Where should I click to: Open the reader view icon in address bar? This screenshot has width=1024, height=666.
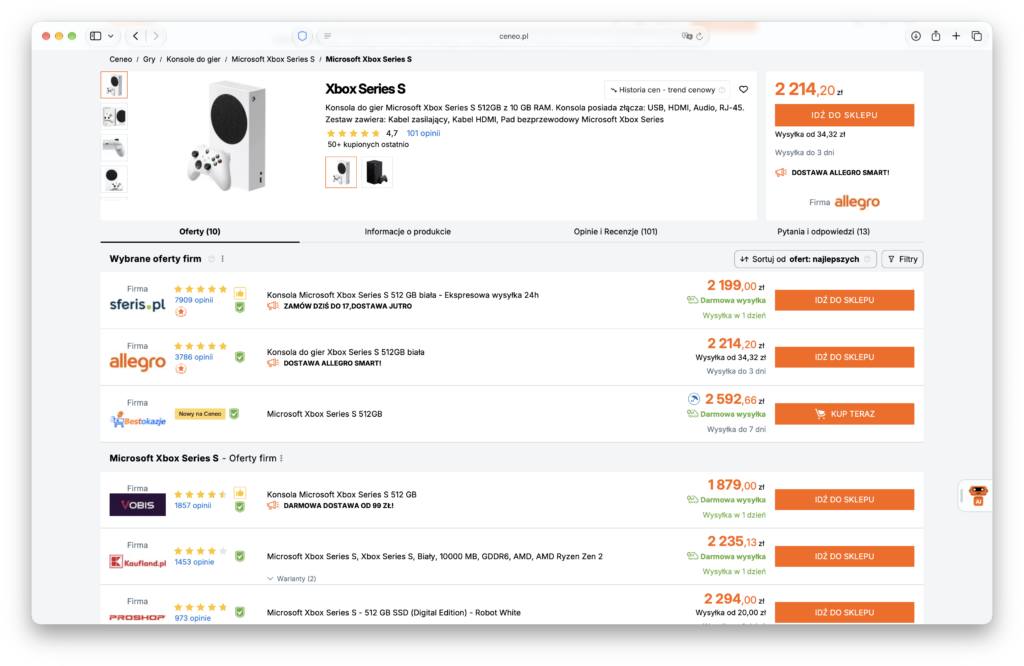click(x=327, y=36)
